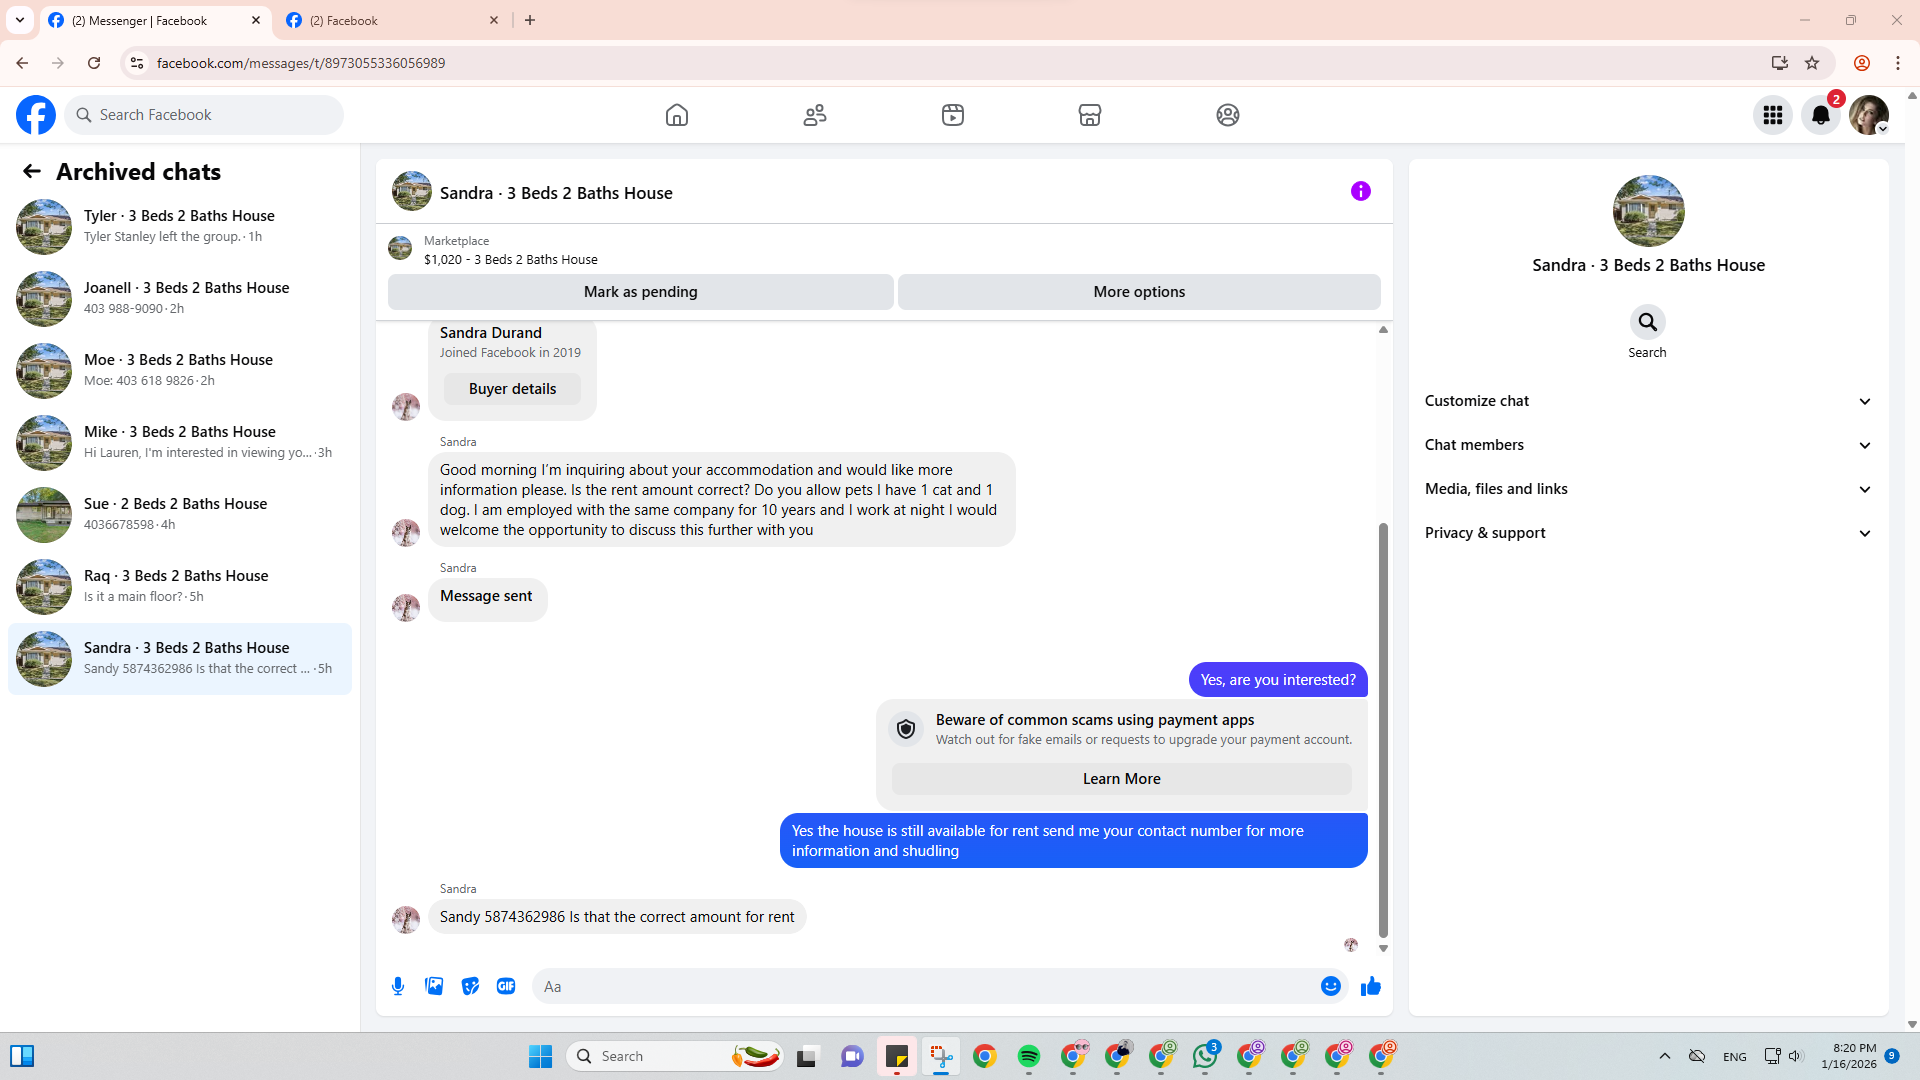Go back from Archived chats
This screenshot has height=1080, width=1920.
click(32, 172)
